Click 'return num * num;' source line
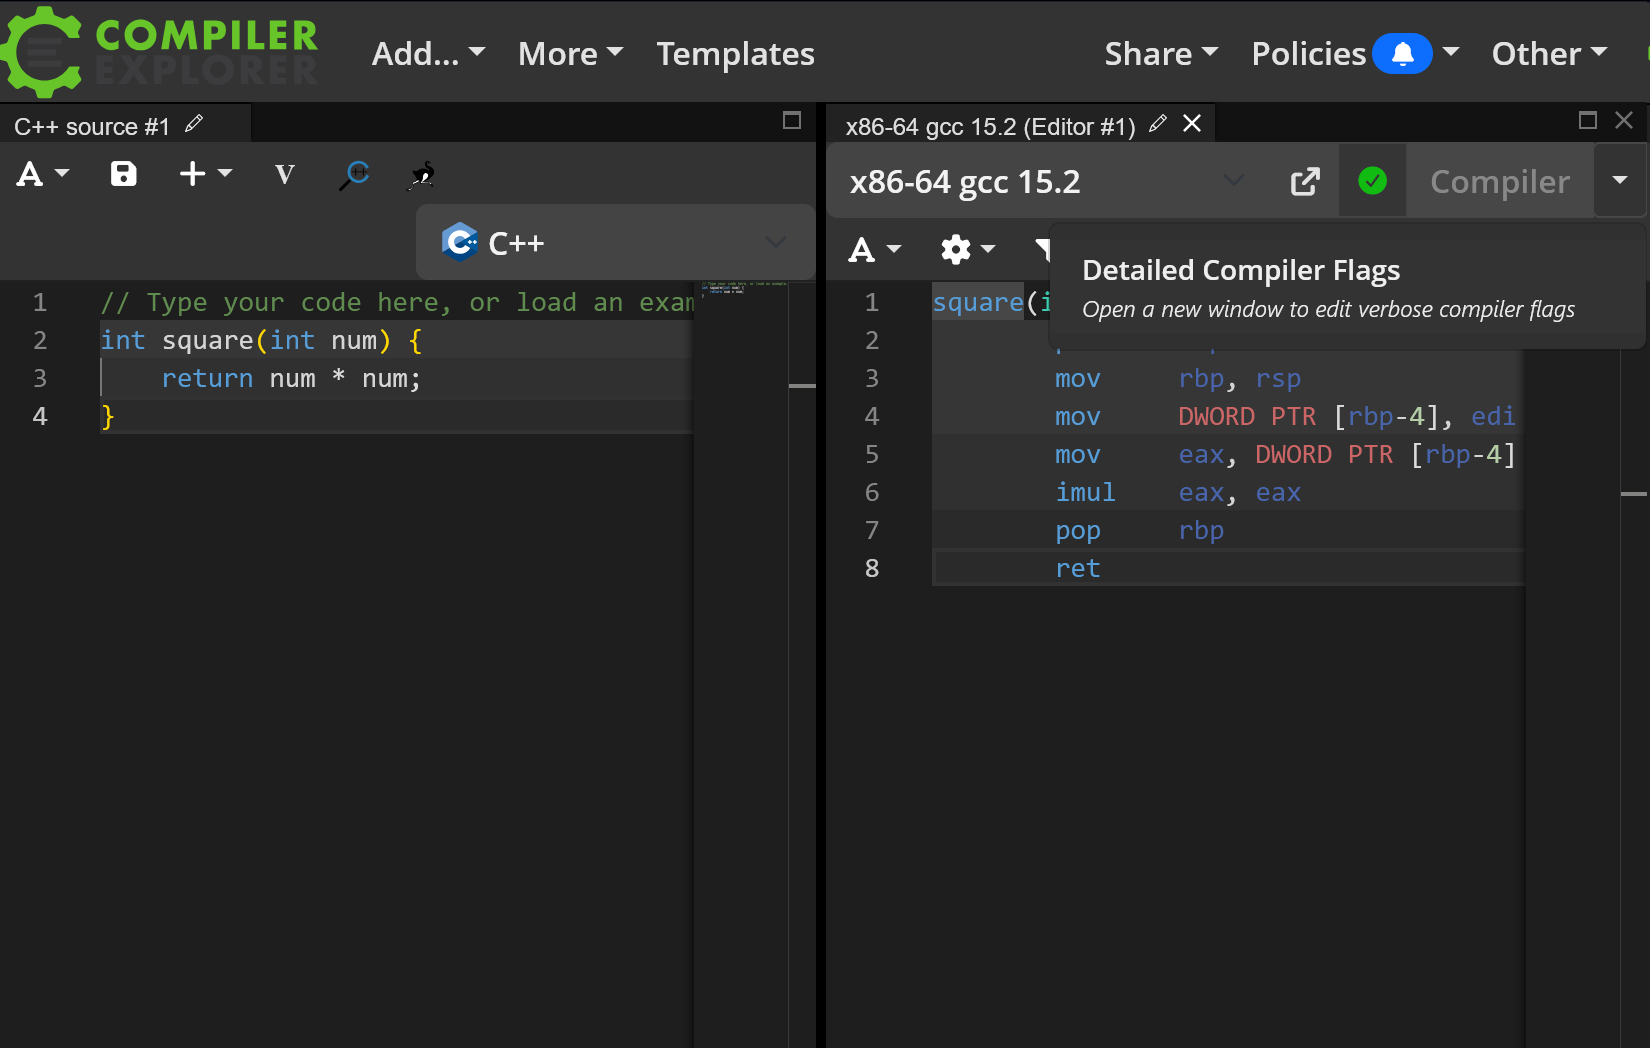 291,379
